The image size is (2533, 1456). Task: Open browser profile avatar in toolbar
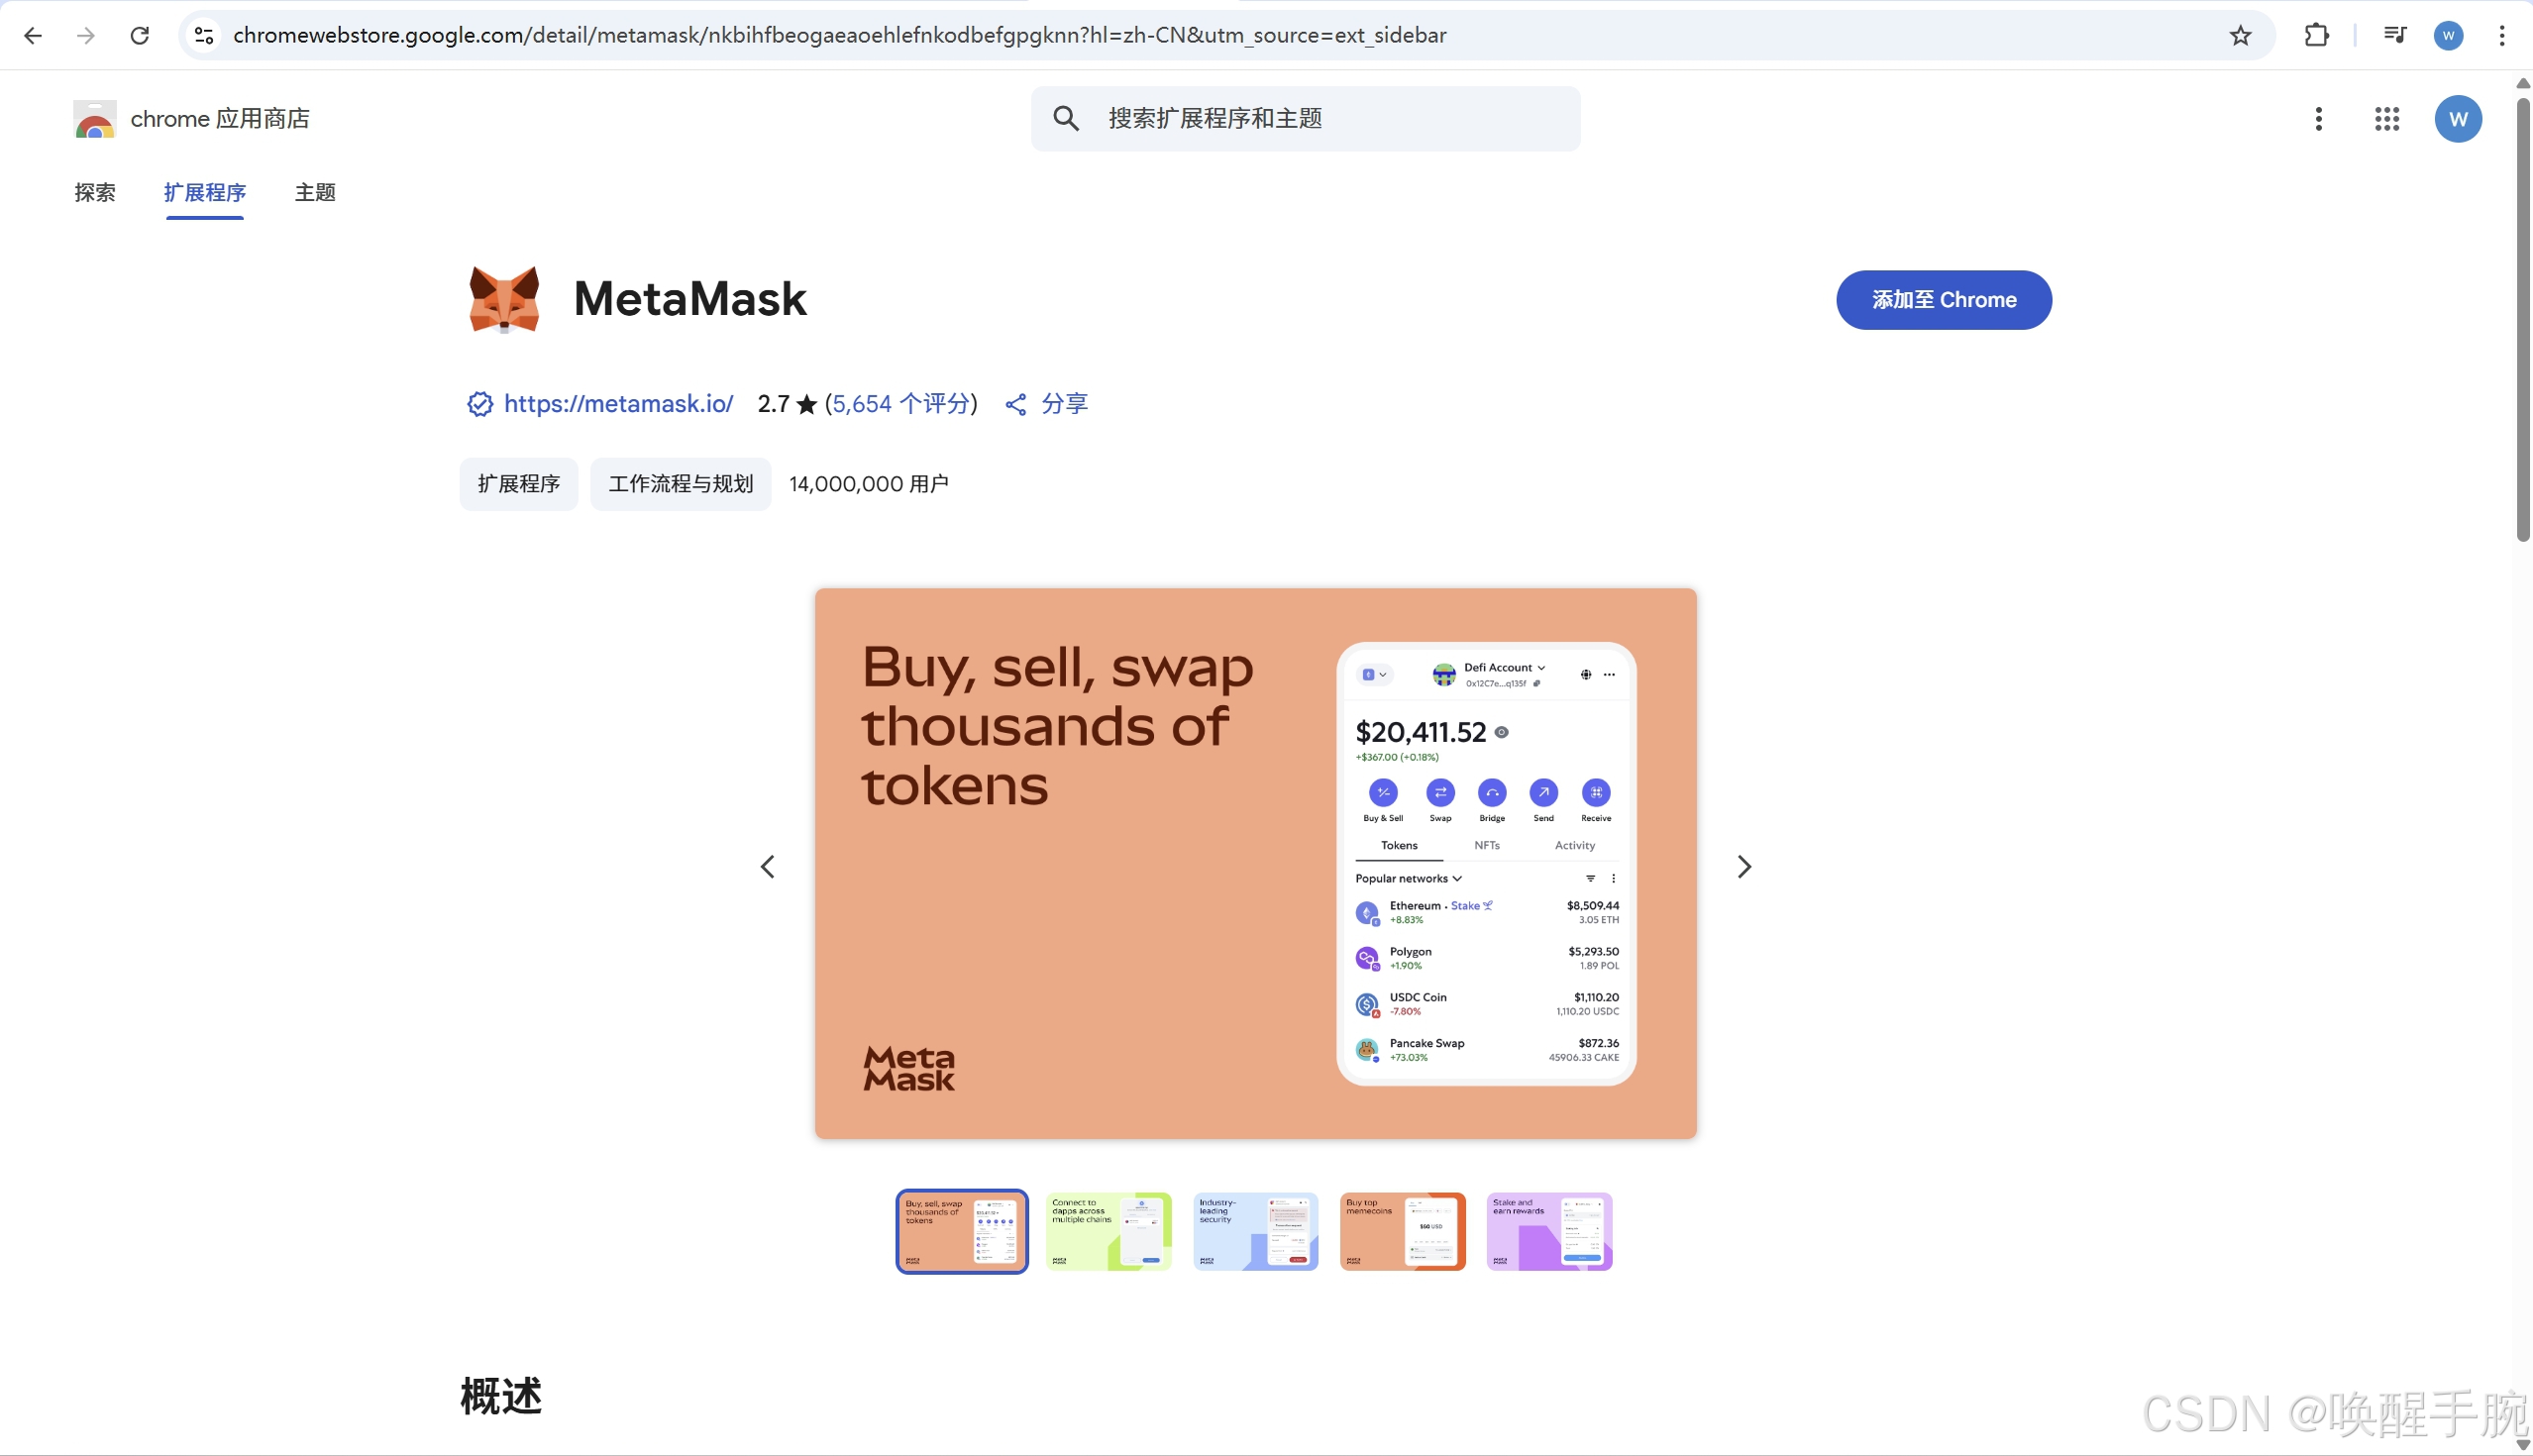coord(2448,35)
